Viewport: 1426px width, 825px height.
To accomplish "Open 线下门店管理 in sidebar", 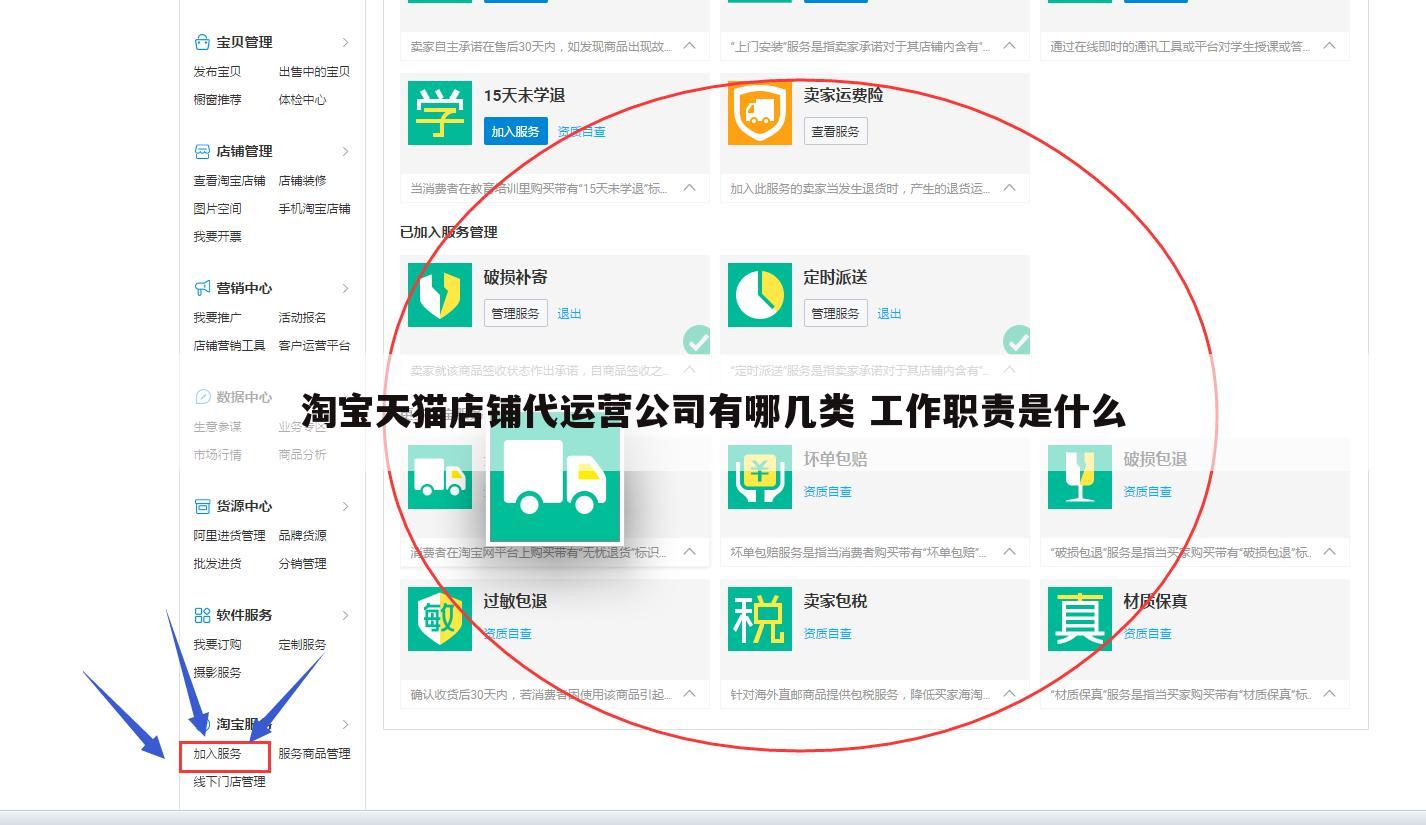I will 229,781.
